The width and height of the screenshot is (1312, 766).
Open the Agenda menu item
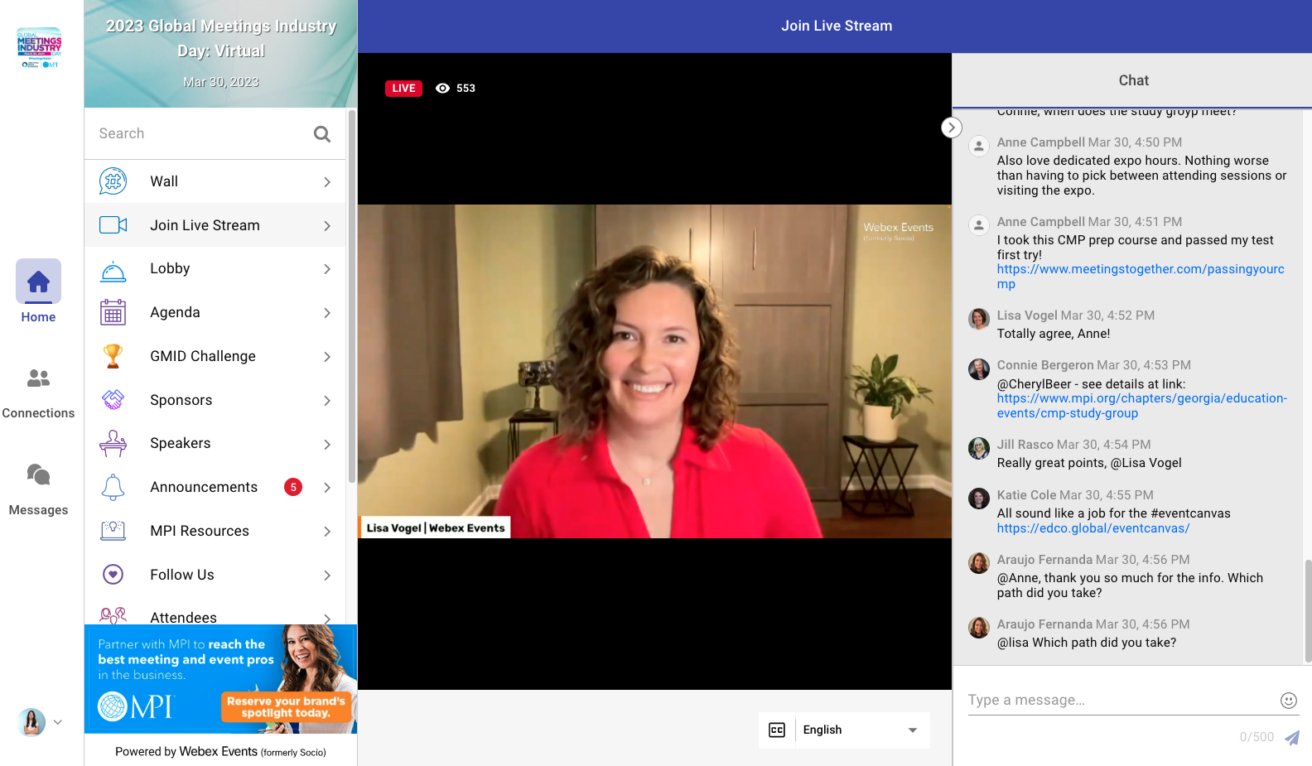[x=215, y=313]
